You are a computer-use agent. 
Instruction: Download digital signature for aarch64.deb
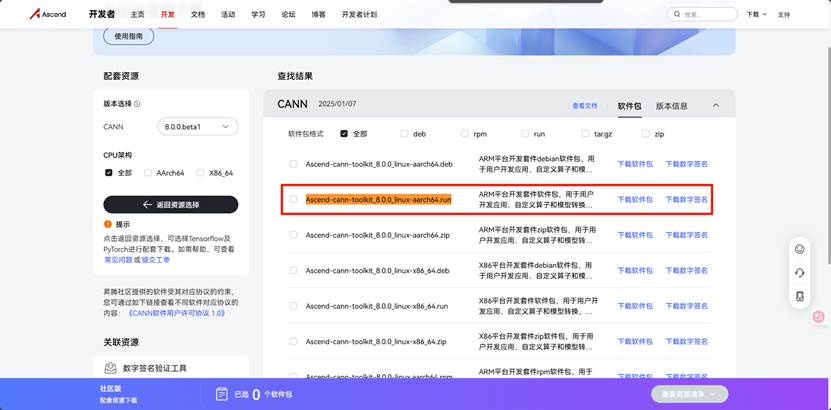[x=686, y=164]
